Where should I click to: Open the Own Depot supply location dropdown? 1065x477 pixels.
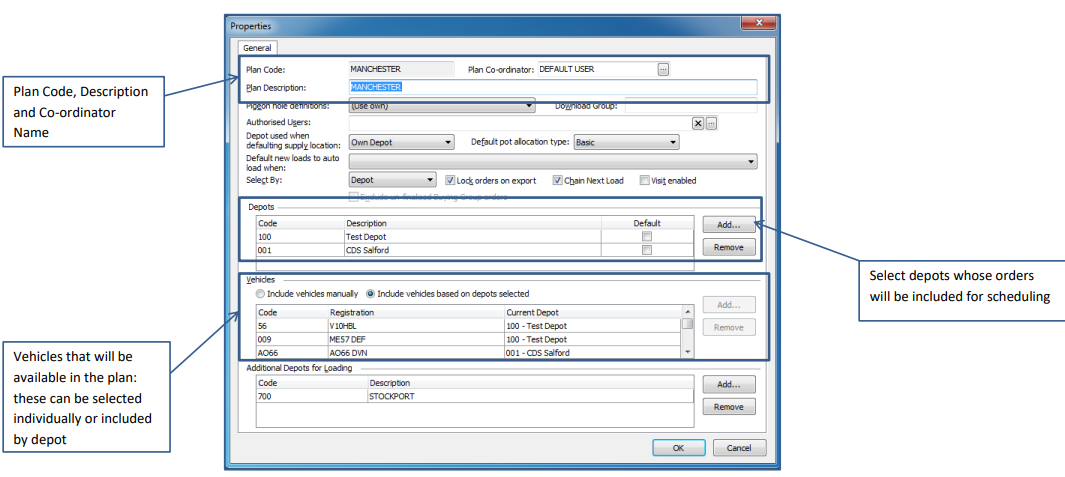tap(447, 143)
